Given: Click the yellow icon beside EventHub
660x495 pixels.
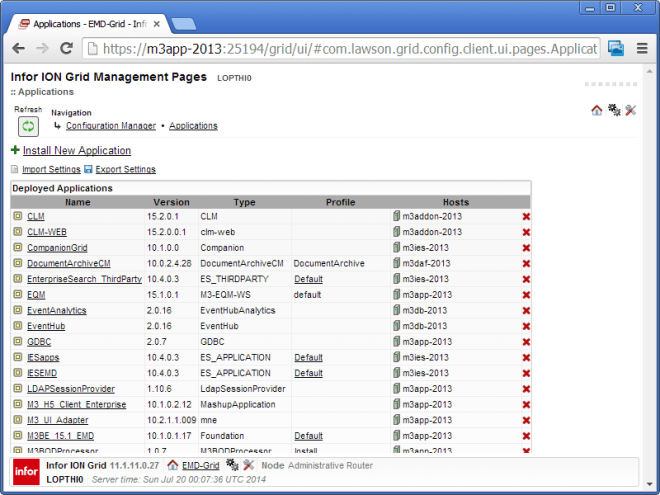Looking at the screenshot, I should tap(17, 326).
